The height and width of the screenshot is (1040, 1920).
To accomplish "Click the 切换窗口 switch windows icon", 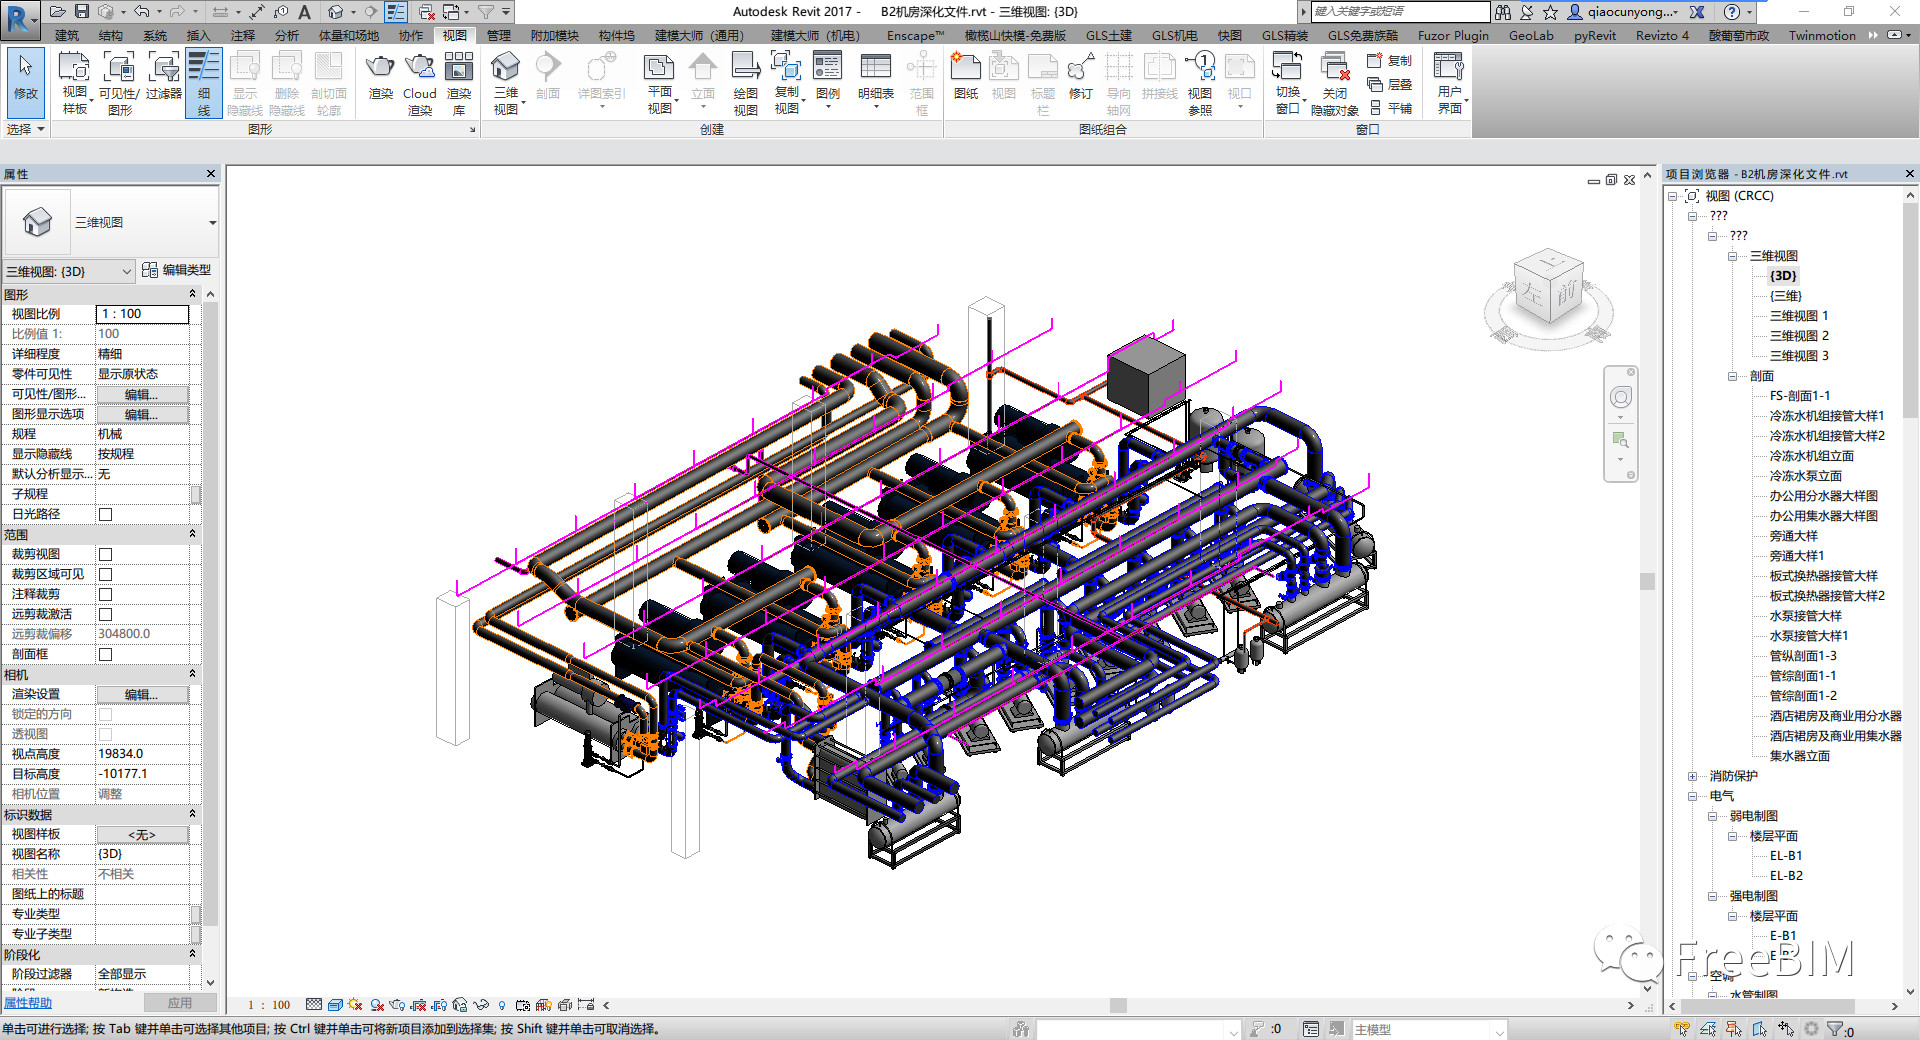I will pos(1287,82).
